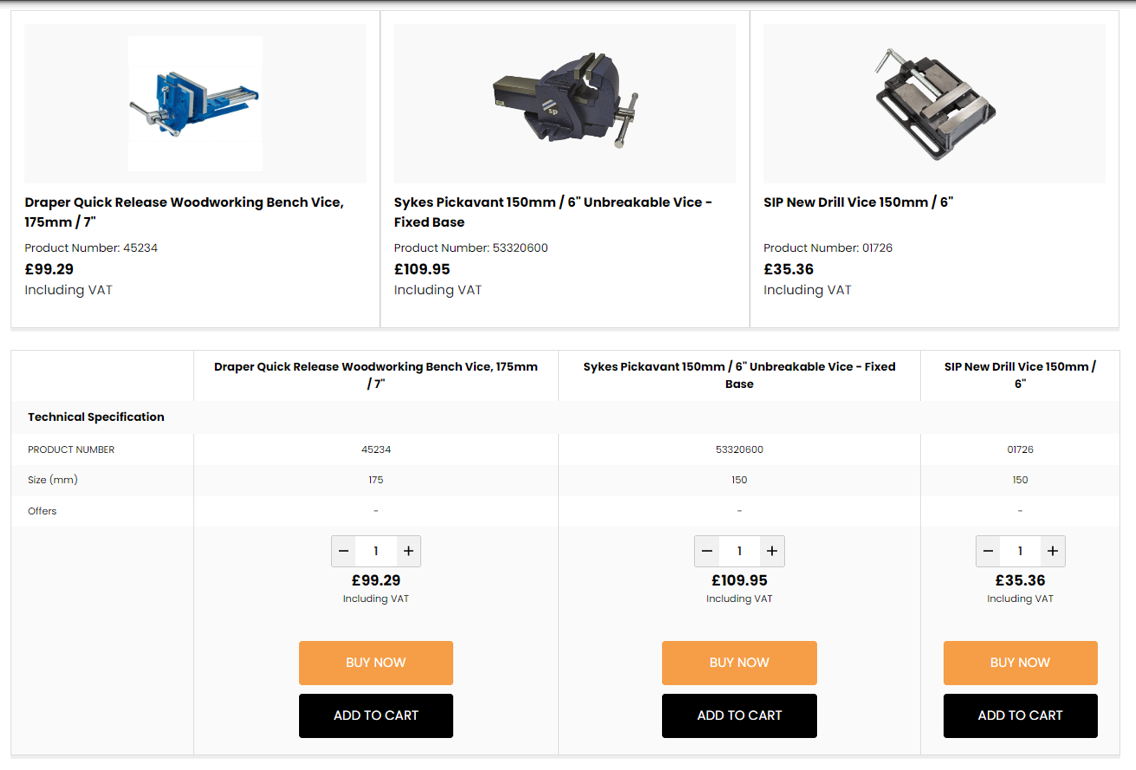Add the Sykes Pickavant Vice to cart
The width and height of the screenshot is (1136, 770).
[x=739, y=716]
